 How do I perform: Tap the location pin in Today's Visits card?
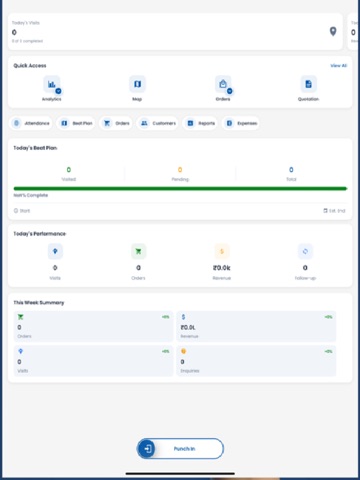(x=333, y=32)
